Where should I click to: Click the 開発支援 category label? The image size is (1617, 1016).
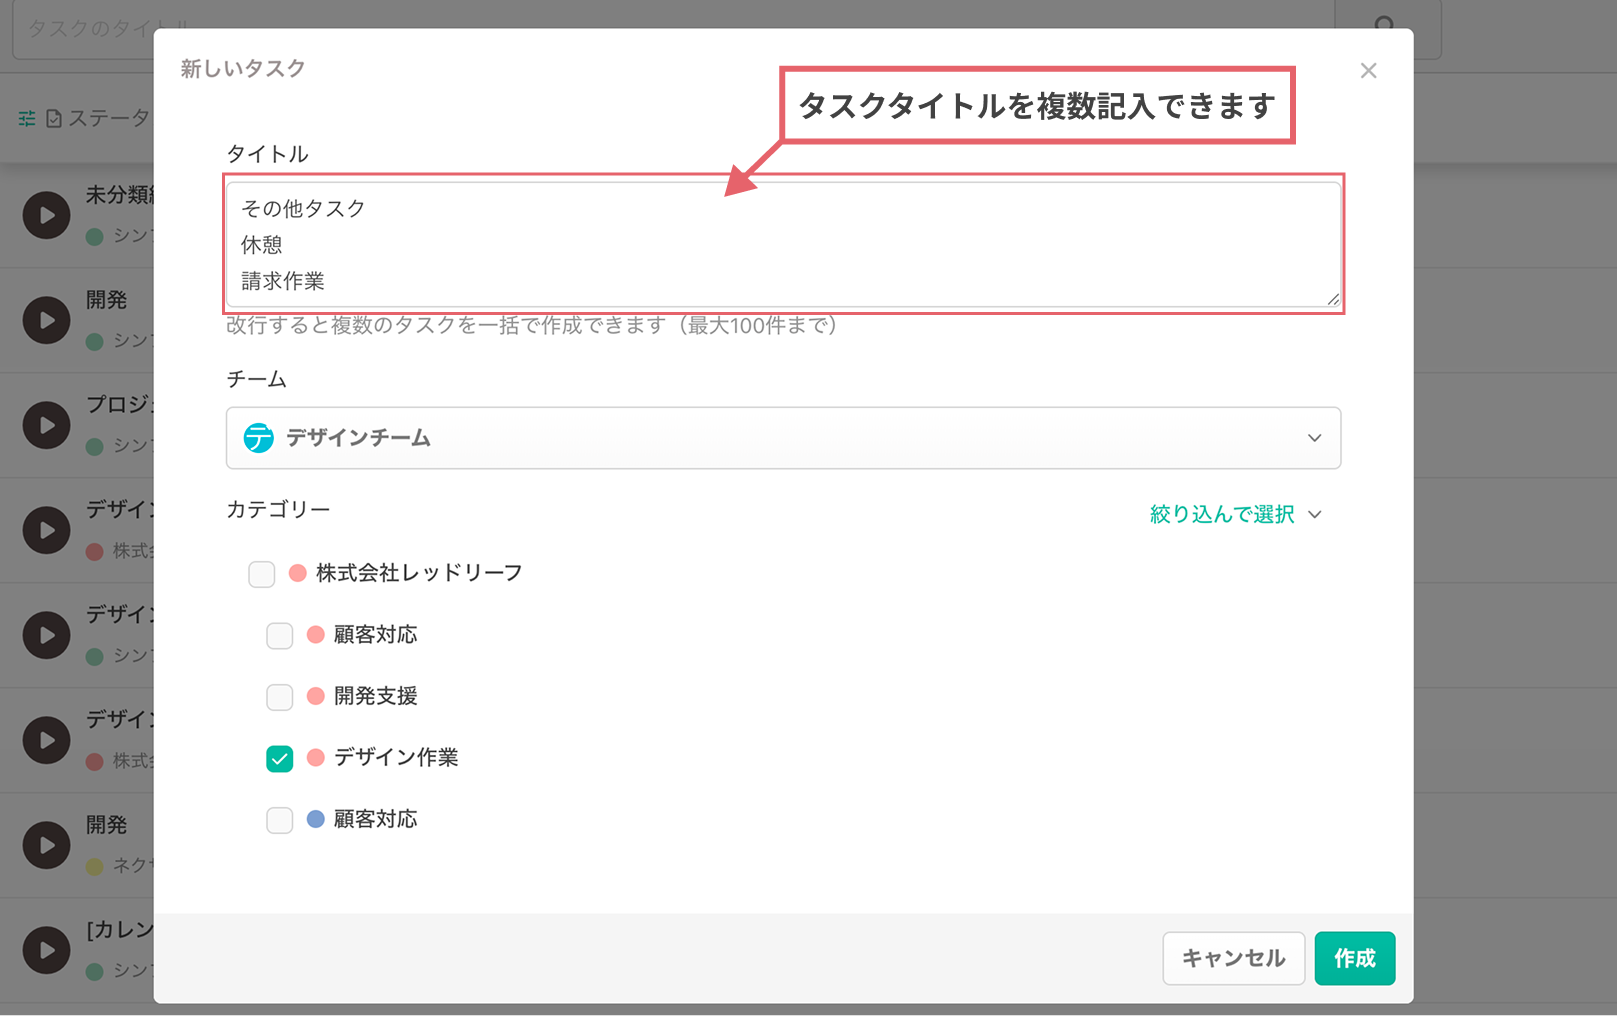376,696
